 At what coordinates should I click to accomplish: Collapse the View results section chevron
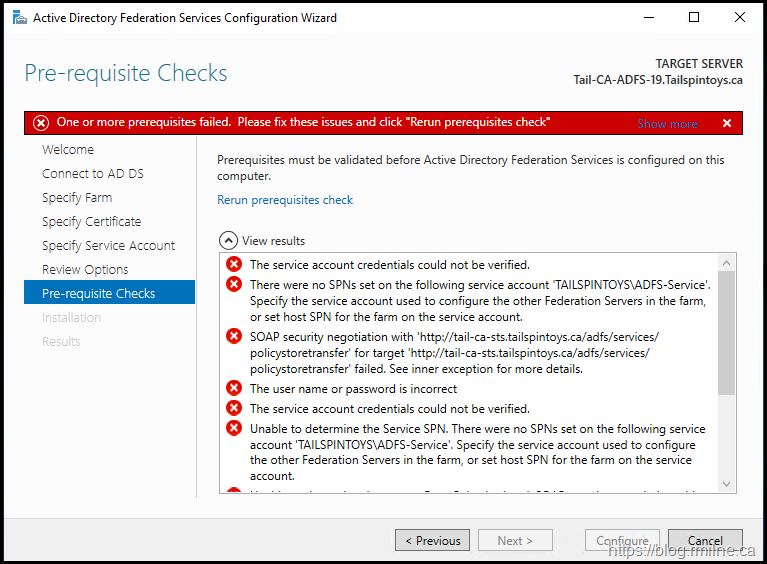(228, 240)
